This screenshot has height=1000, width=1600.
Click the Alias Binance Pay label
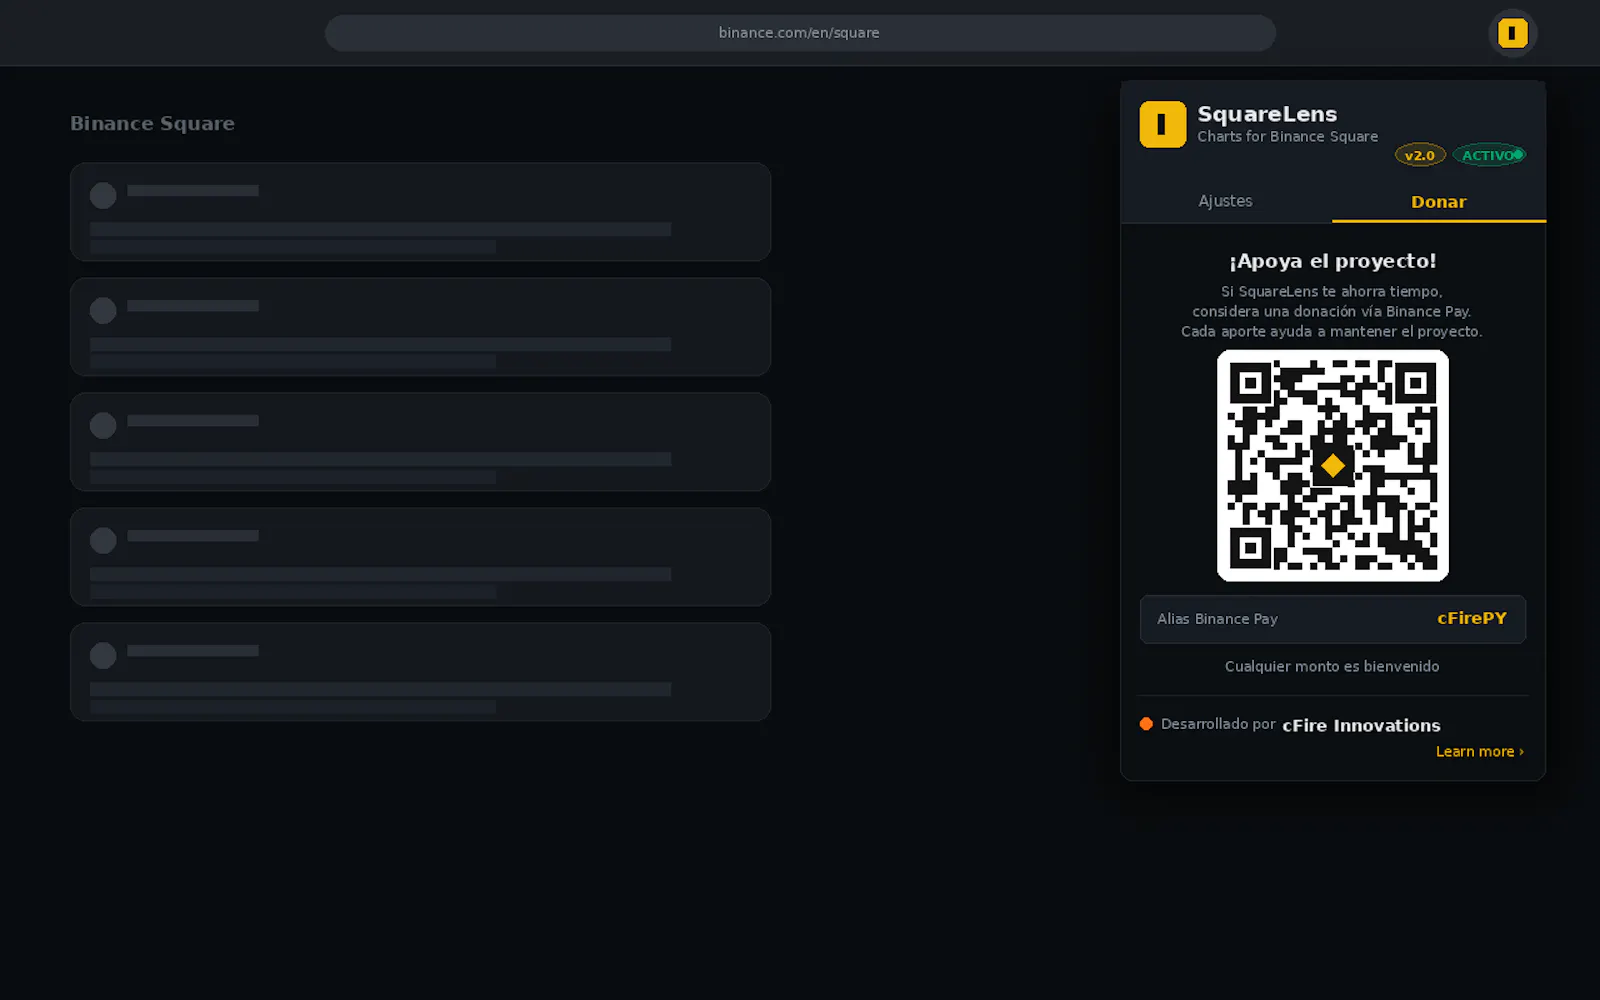pyautogui.click(x=1217, y=619)
